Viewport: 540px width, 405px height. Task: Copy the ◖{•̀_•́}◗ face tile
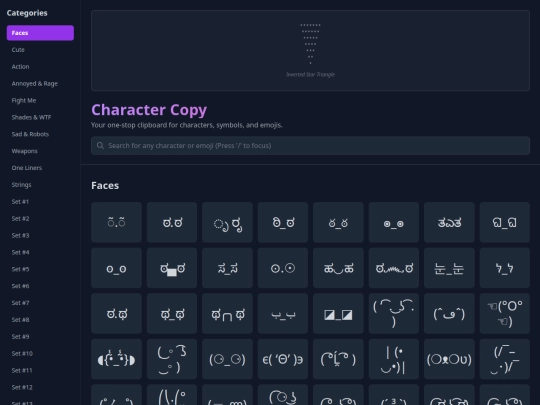click(x=116, y=359)
